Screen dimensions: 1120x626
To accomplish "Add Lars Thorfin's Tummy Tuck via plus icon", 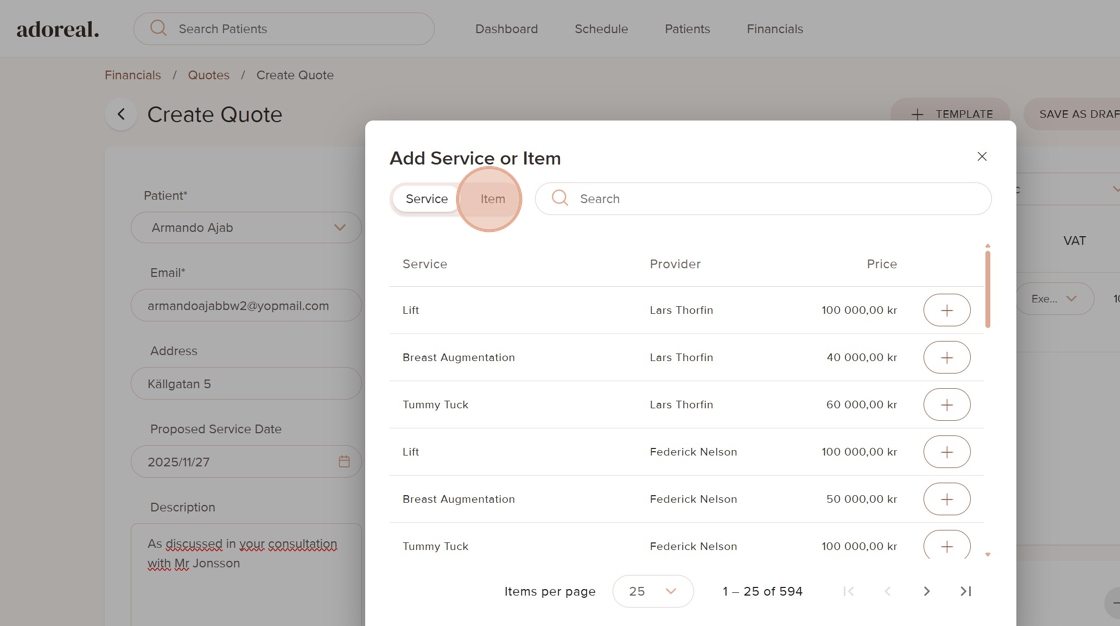I will pos(946,404).
